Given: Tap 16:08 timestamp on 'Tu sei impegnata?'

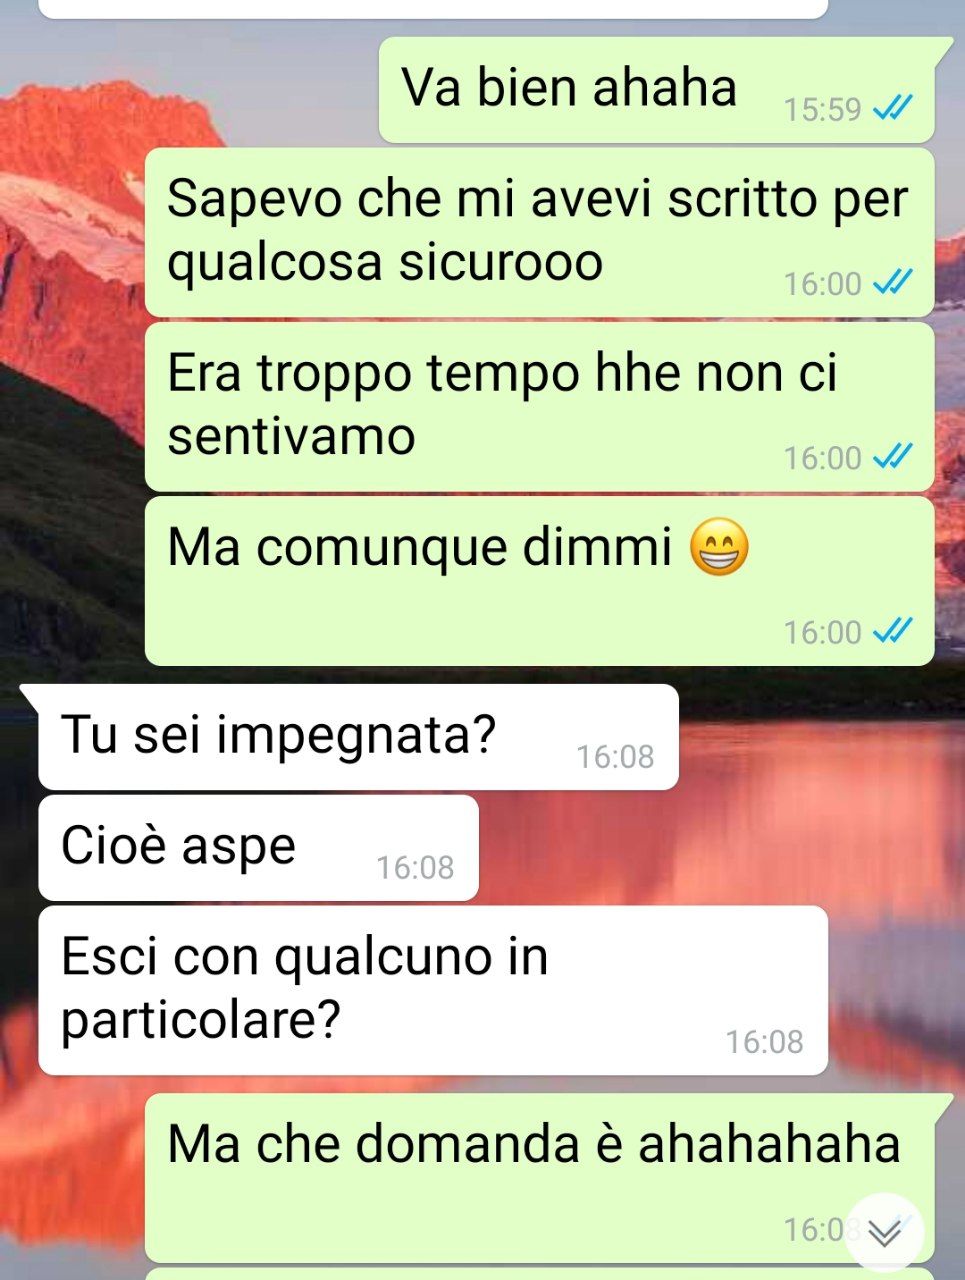Looking at the screenshot, I should (x=615, y=757).
